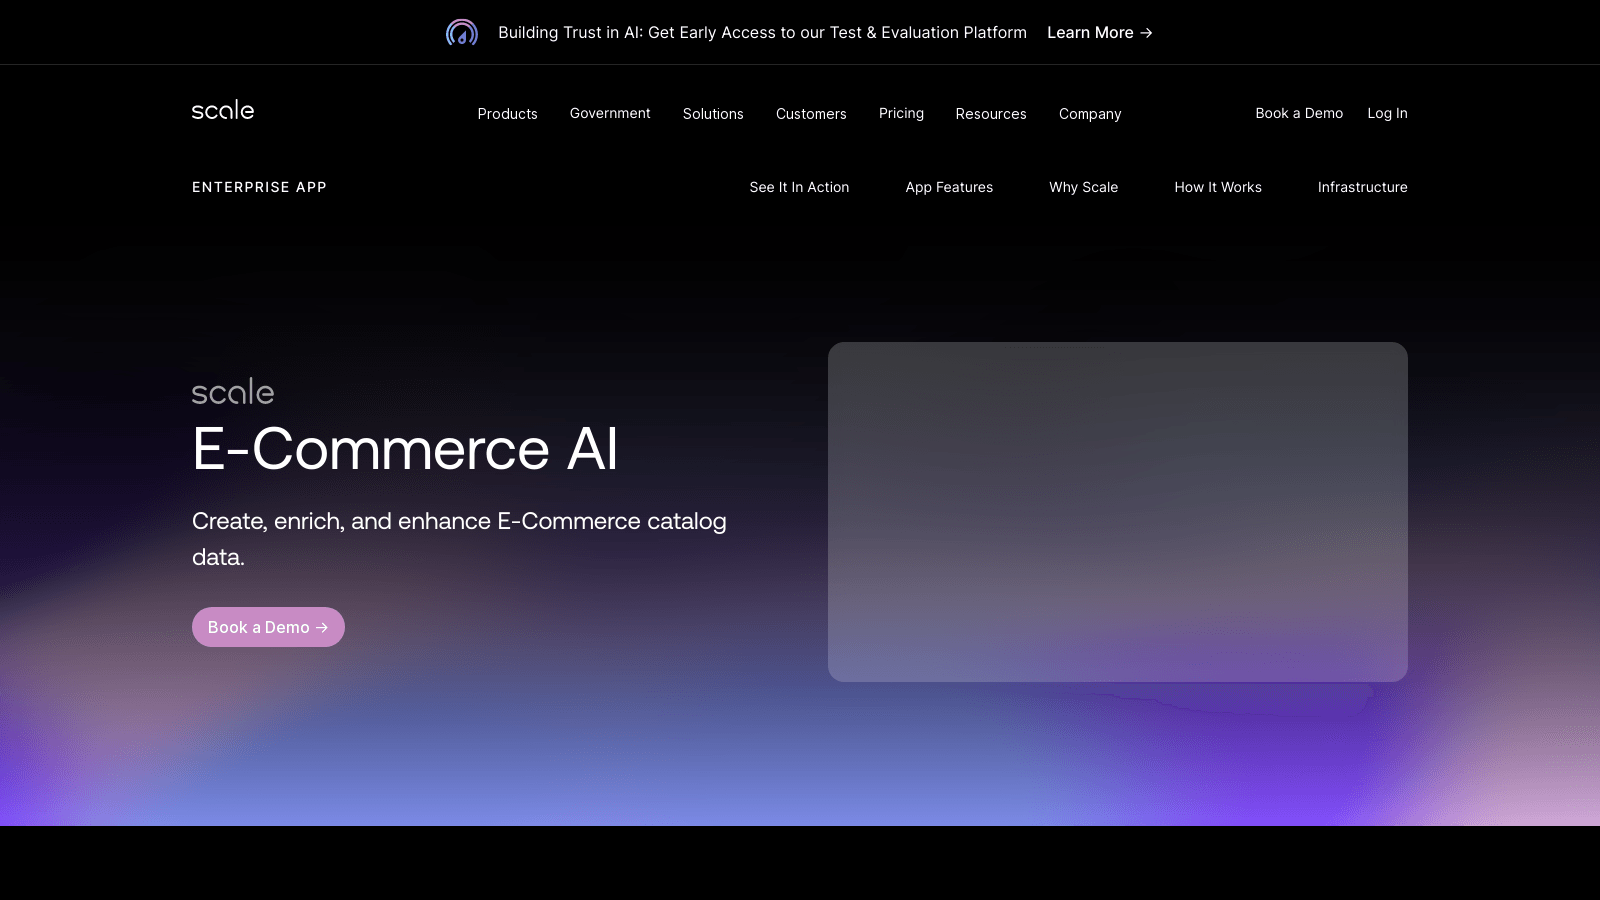This screenshot has width=1600, height=900.
Task: Open the Solutions menu
Action: 713,114
